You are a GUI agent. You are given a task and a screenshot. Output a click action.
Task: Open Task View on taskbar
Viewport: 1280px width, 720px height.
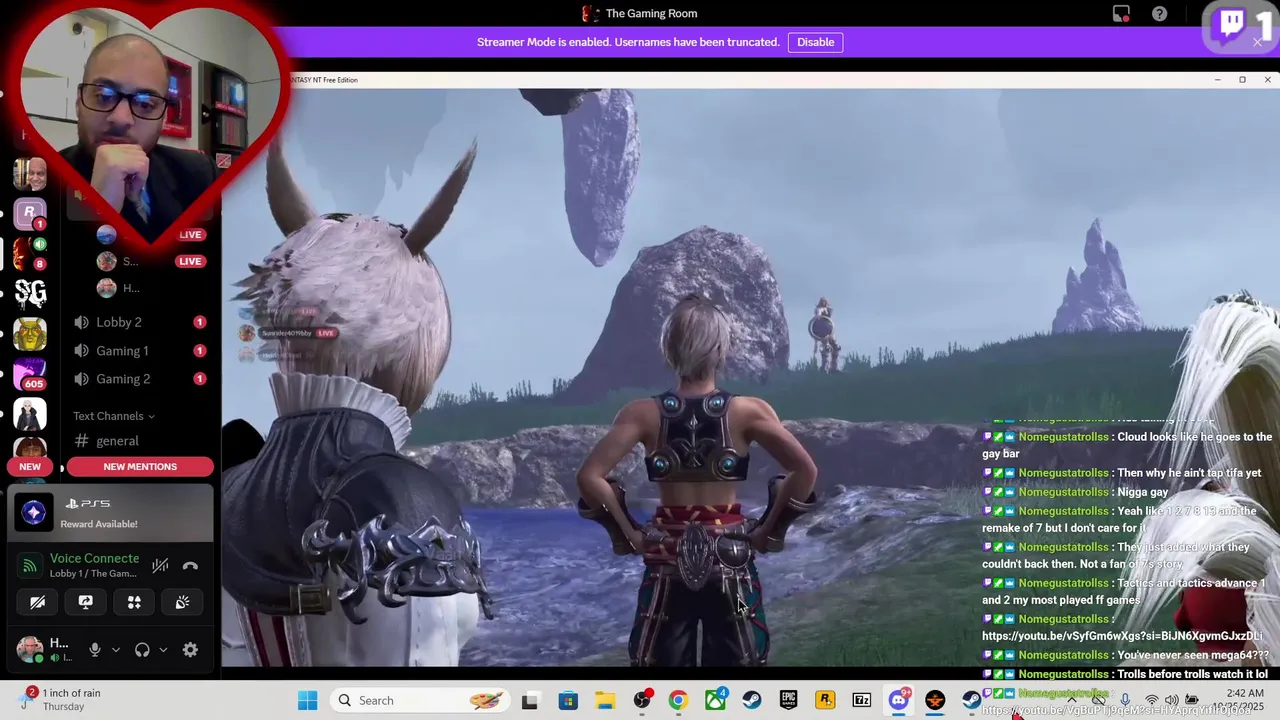click(x=530, y=700)
